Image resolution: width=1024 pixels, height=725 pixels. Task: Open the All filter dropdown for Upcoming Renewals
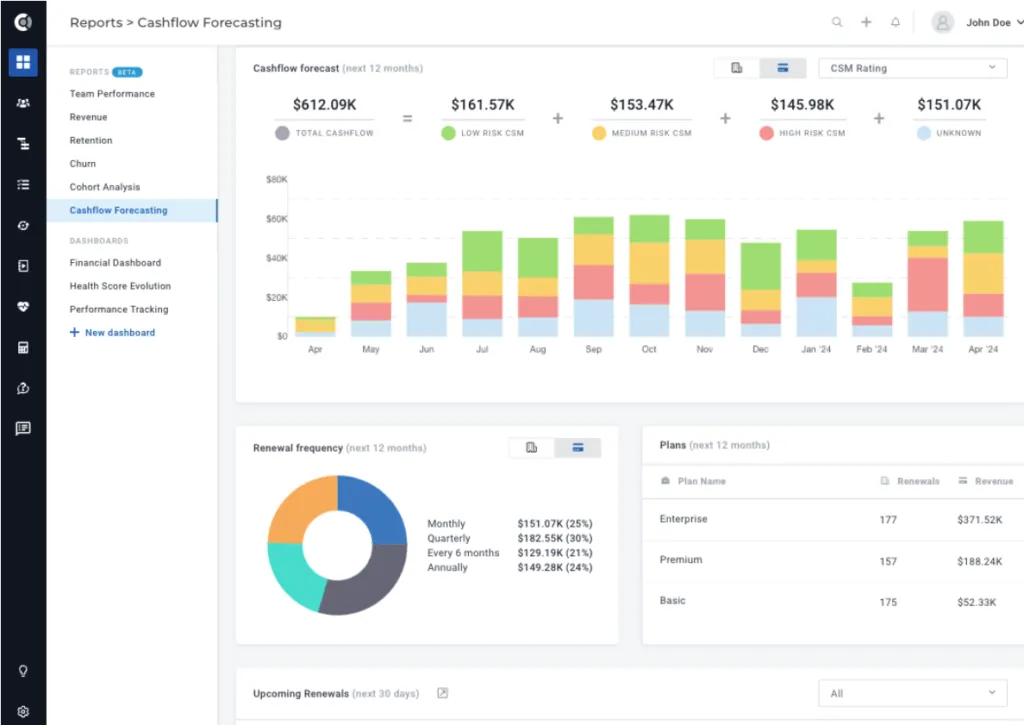click(912, 693)
